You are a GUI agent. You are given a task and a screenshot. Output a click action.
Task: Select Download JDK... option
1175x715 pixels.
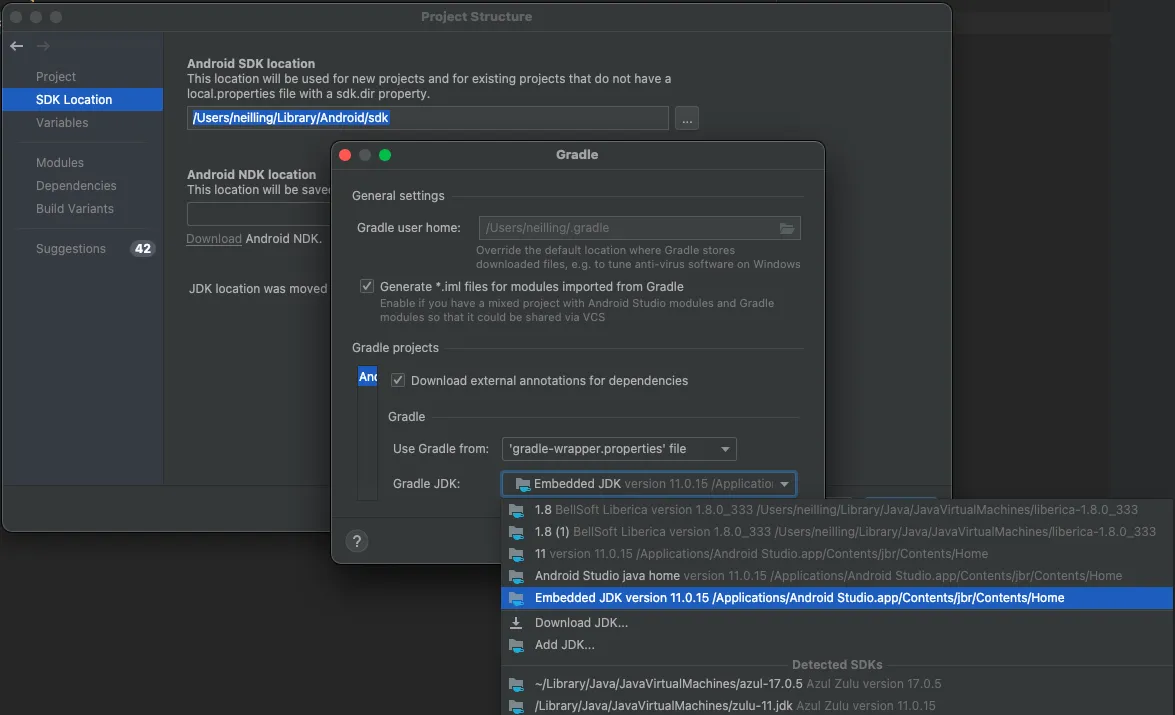pos(836,623)
